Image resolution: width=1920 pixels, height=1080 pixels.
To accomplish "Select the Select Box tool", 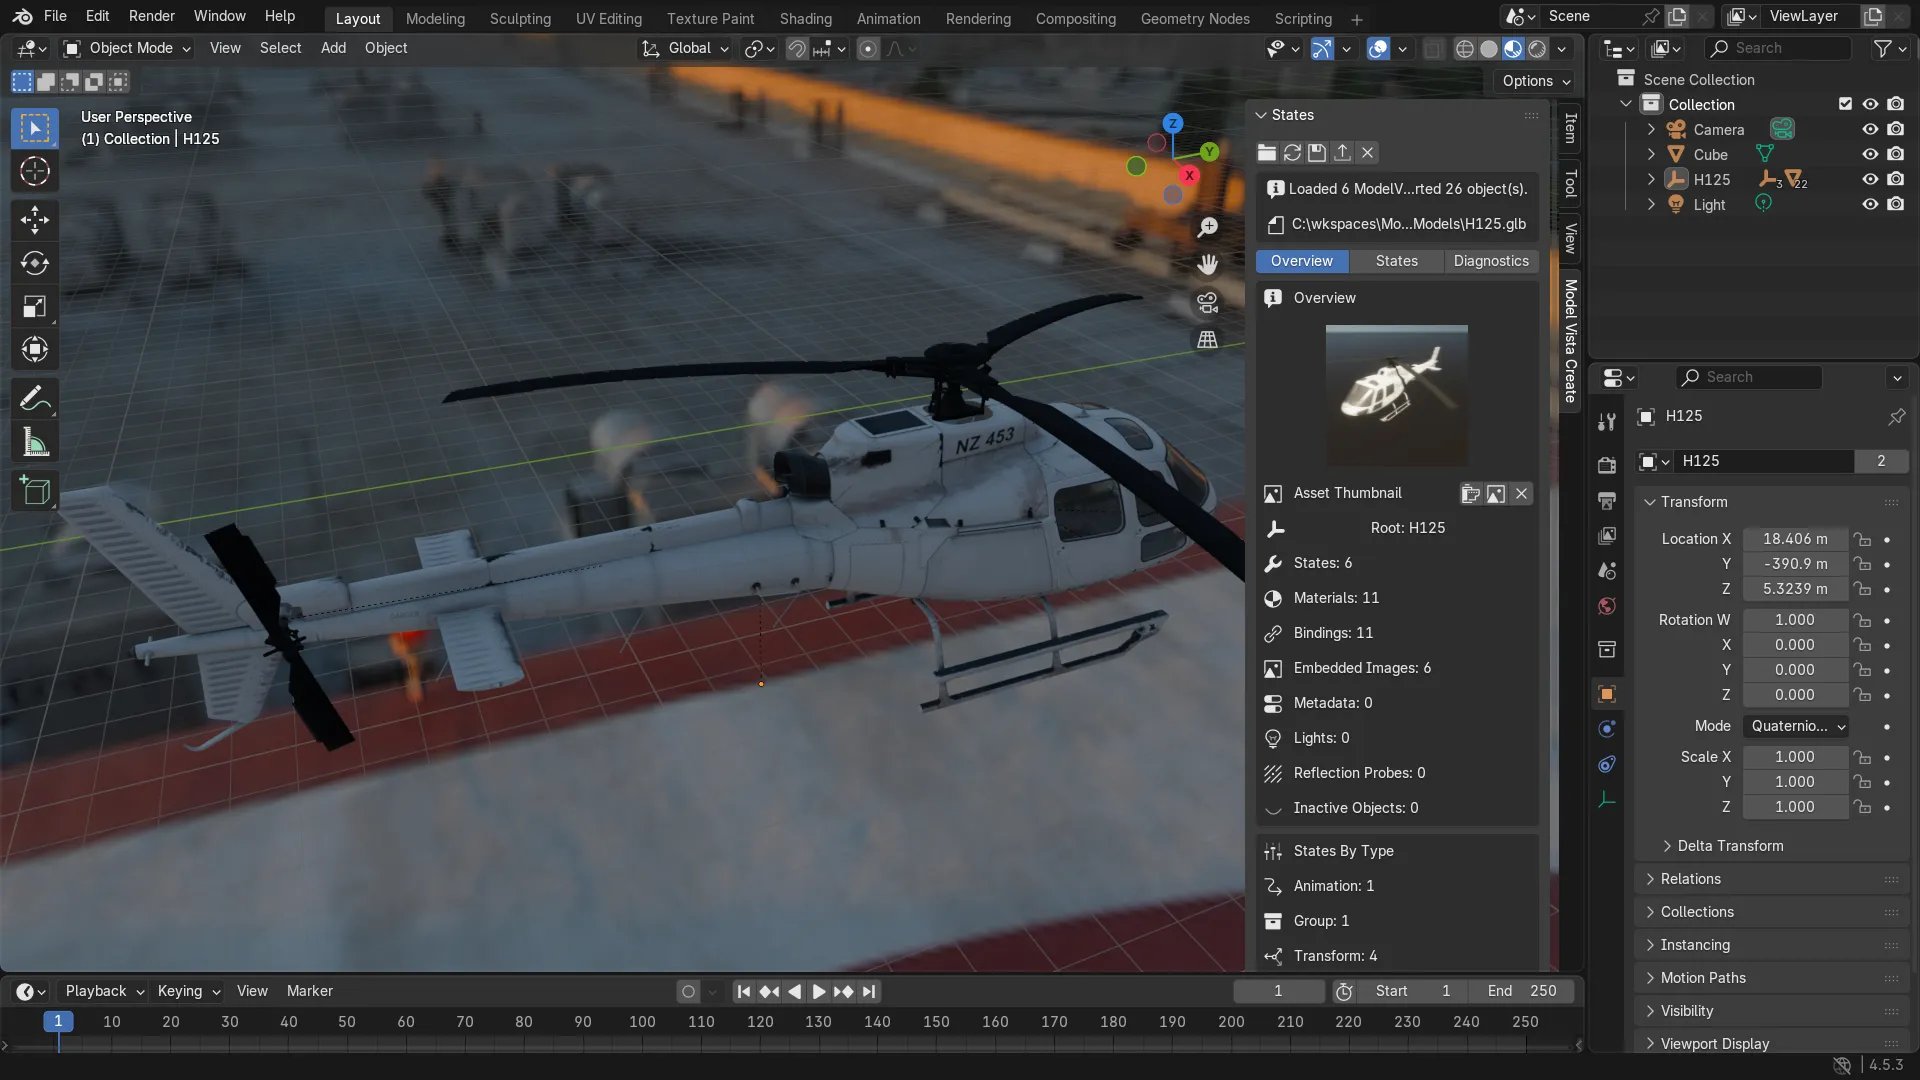I will 35,129.
